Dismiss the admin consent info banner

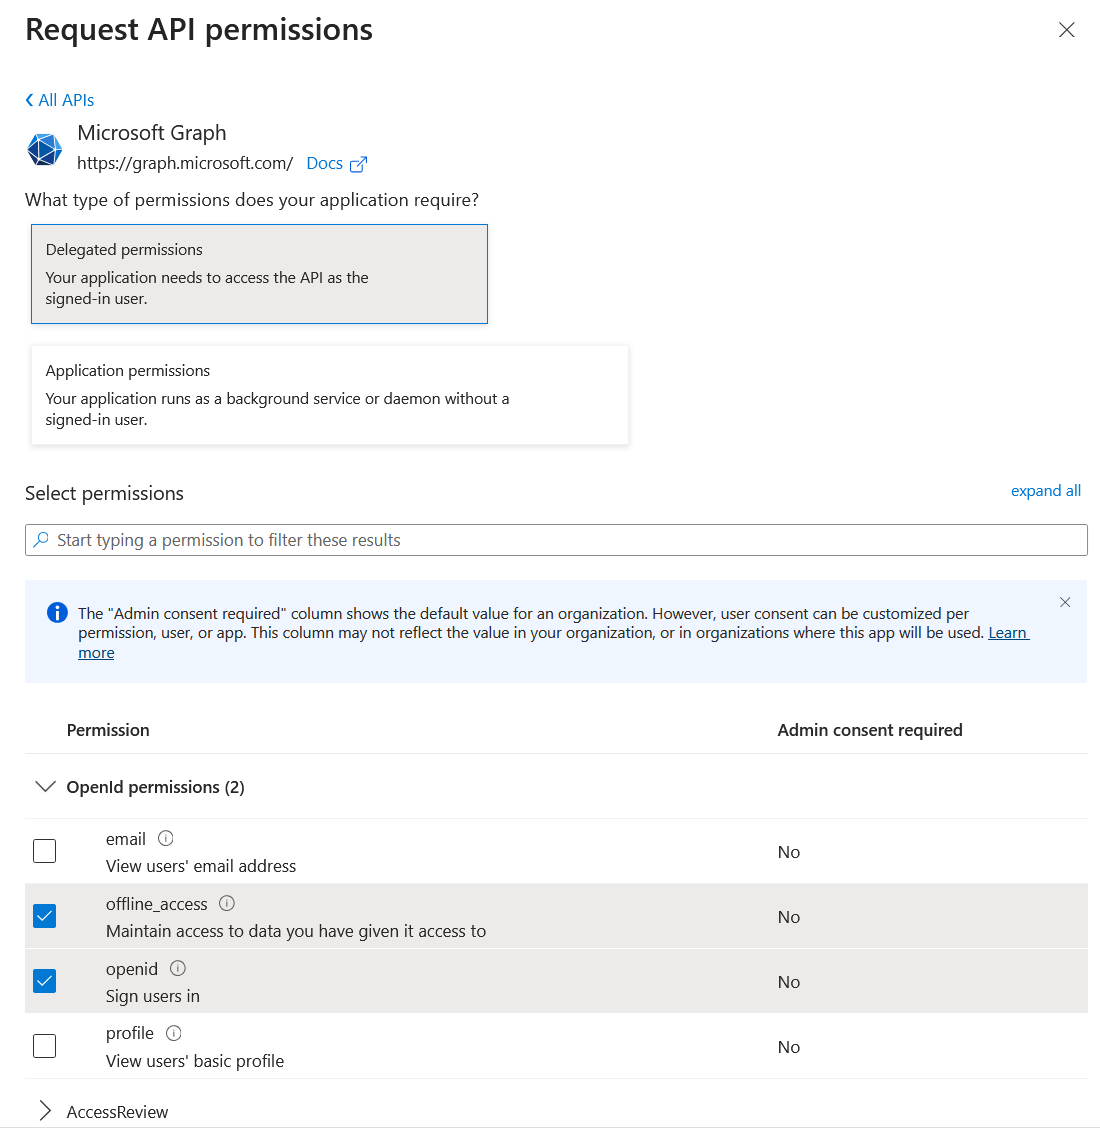(x=1065, y=602)
